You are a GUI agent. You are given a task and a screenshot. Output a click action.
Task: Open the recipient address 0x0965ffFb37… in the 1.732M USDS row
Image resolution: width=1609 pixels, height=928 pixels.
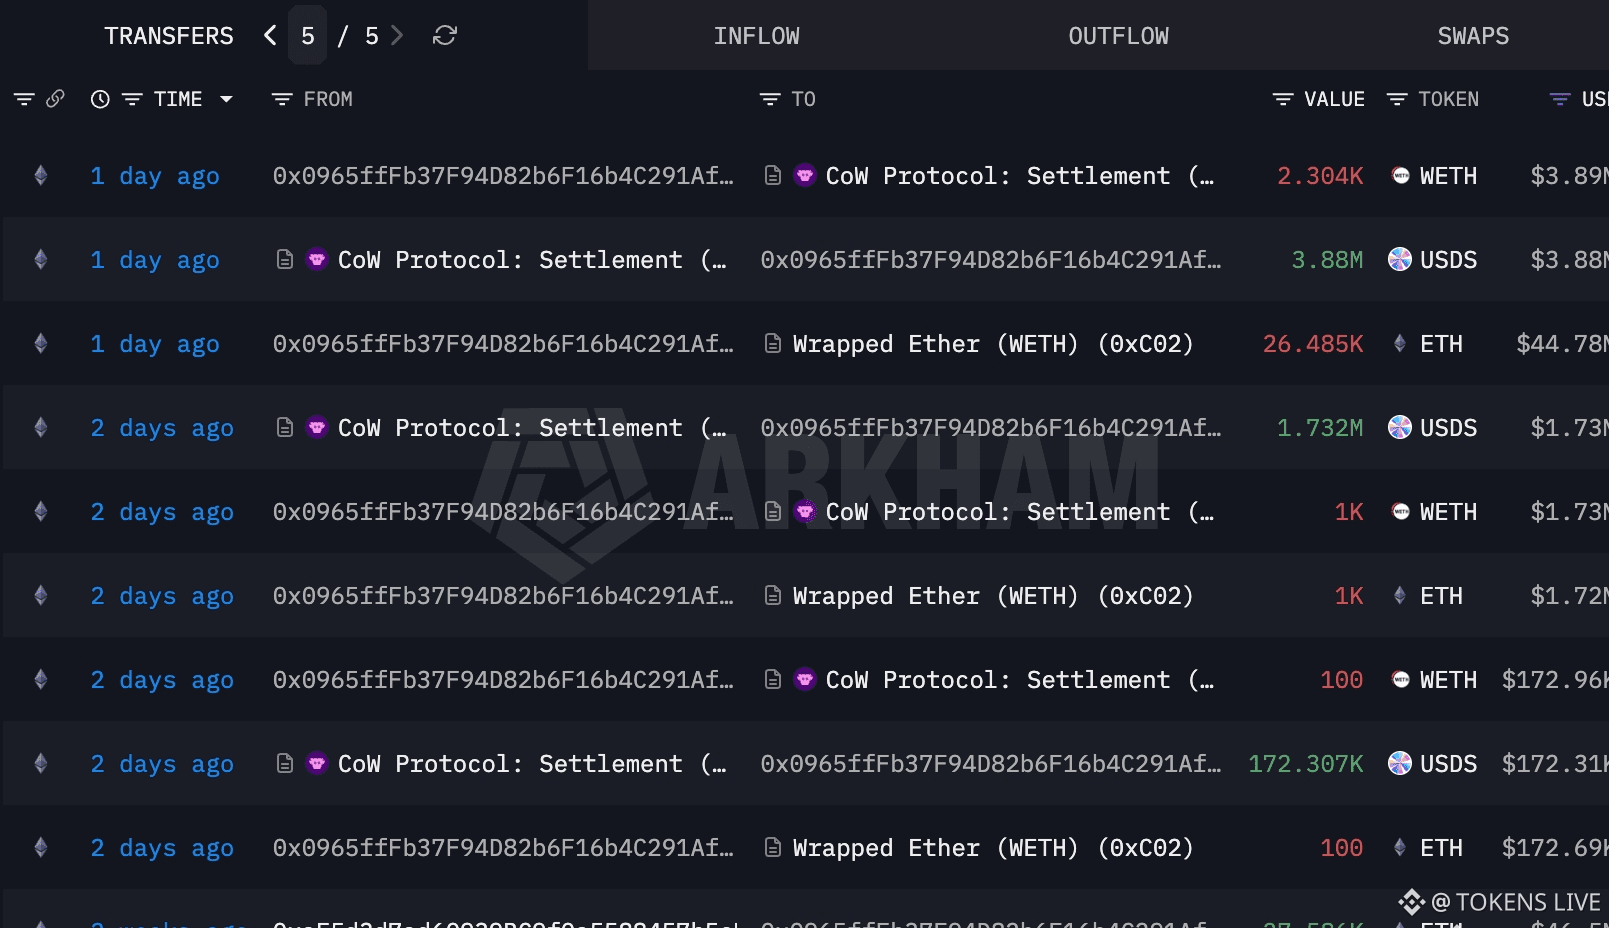tap(991, 428)
